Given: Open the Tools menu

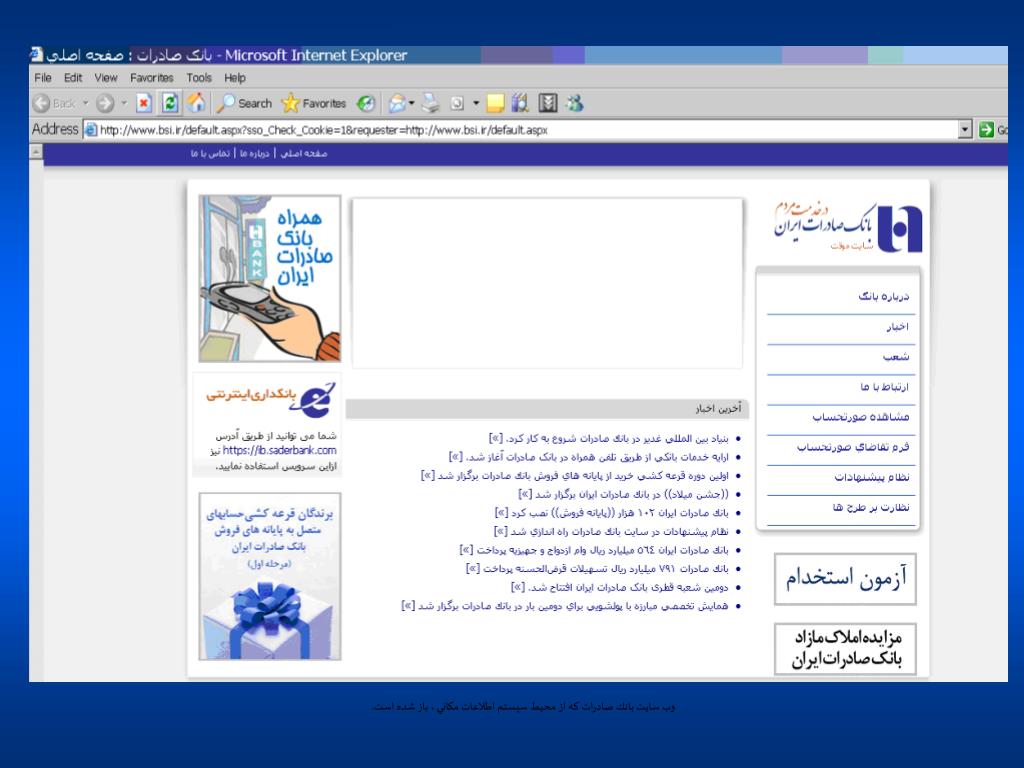Looking at the screenshot, I should (x=199, y=78).
